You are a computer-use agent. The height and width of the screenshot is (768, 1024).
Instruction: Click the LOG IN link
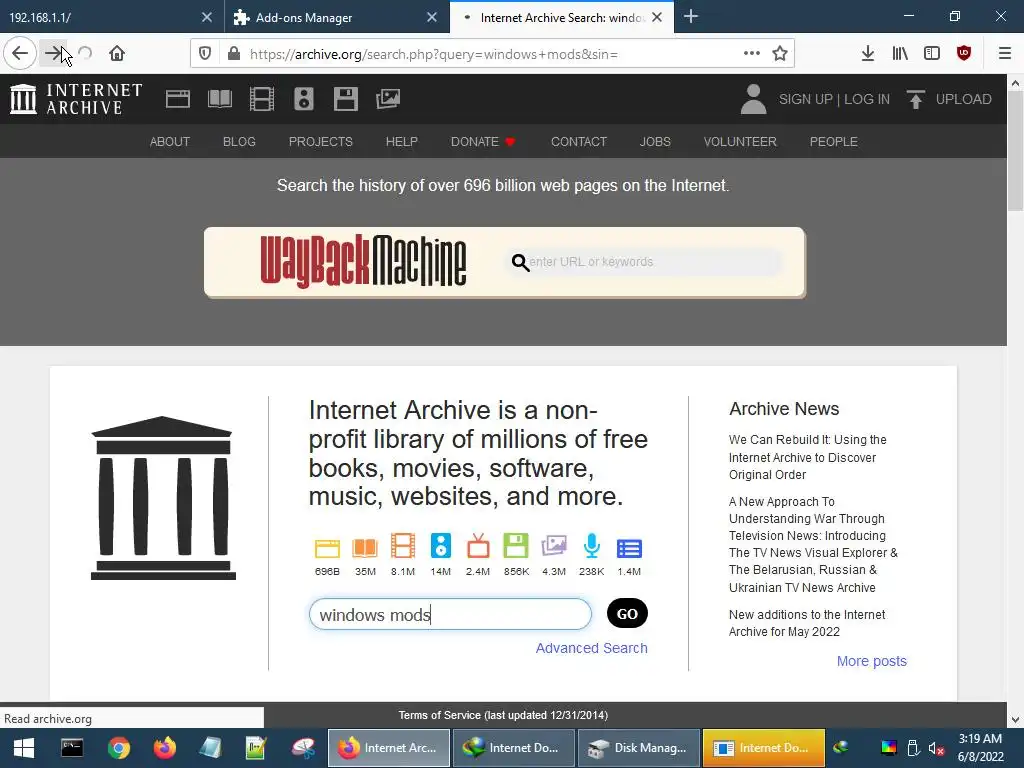pos(867,99)
